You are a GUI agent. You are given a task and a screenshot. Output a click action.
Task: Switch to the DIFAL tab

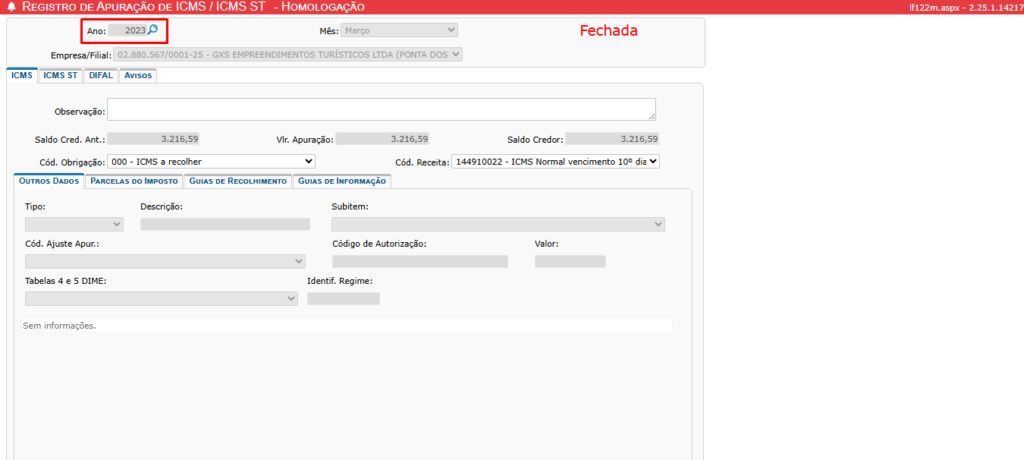(x=100, y=75)
